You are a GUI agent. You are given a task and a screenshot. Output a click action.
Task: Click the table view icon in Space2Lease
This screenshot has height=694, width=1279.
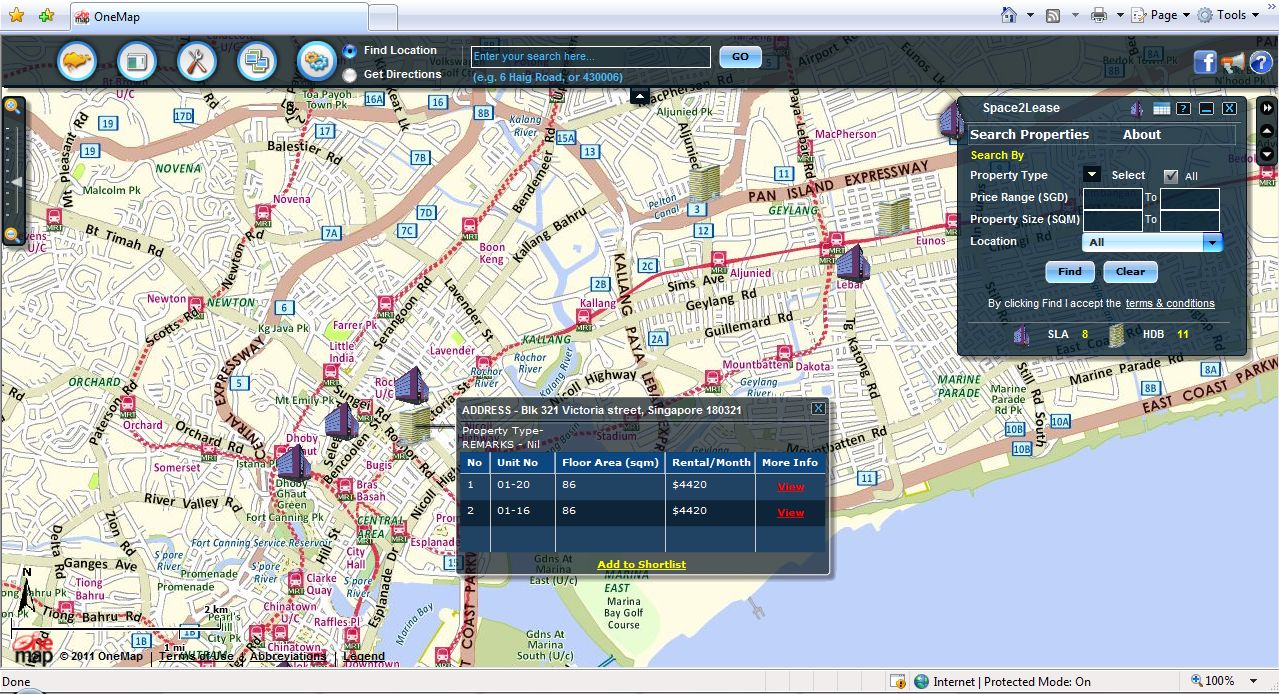[1161, 109]
